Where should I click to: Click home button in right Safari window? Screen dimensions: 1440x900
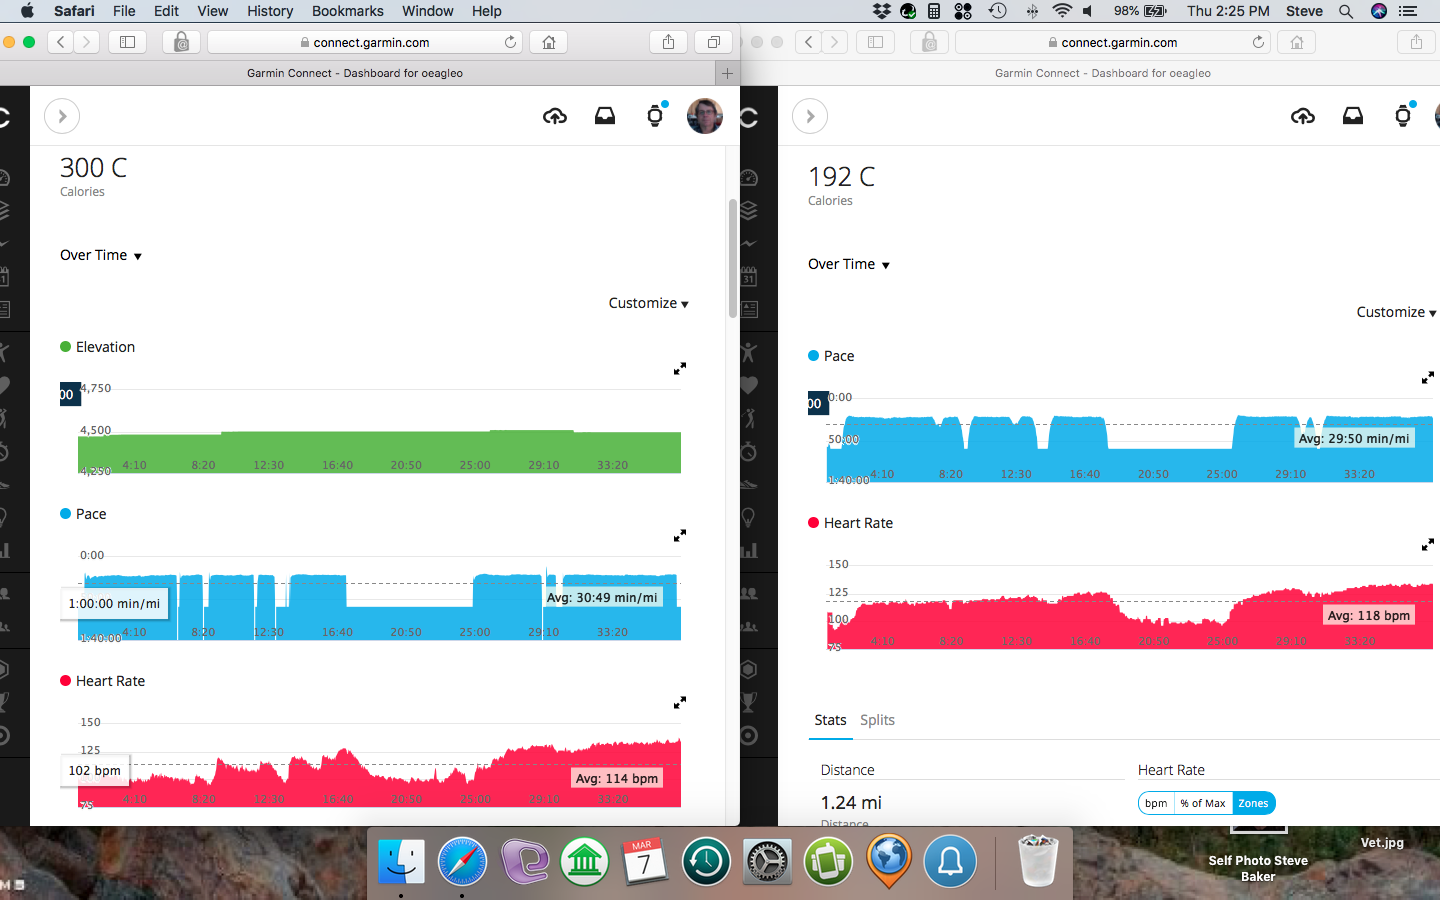point(1297,42)
